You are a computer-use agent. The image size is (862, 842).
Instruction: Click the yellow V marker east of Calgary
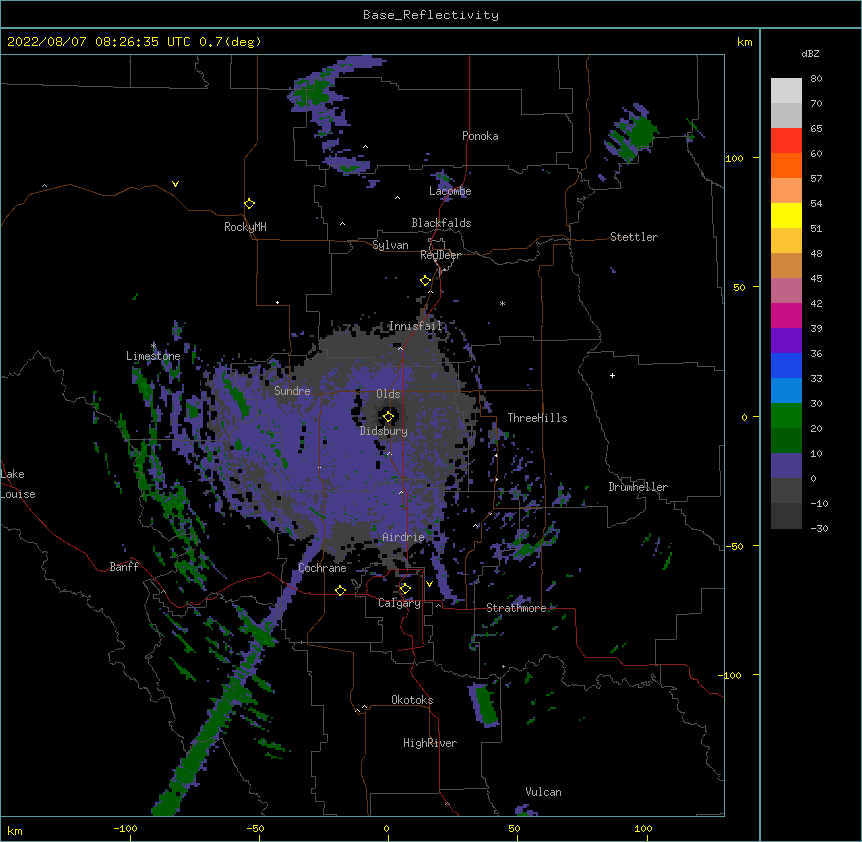click(429, 584)
